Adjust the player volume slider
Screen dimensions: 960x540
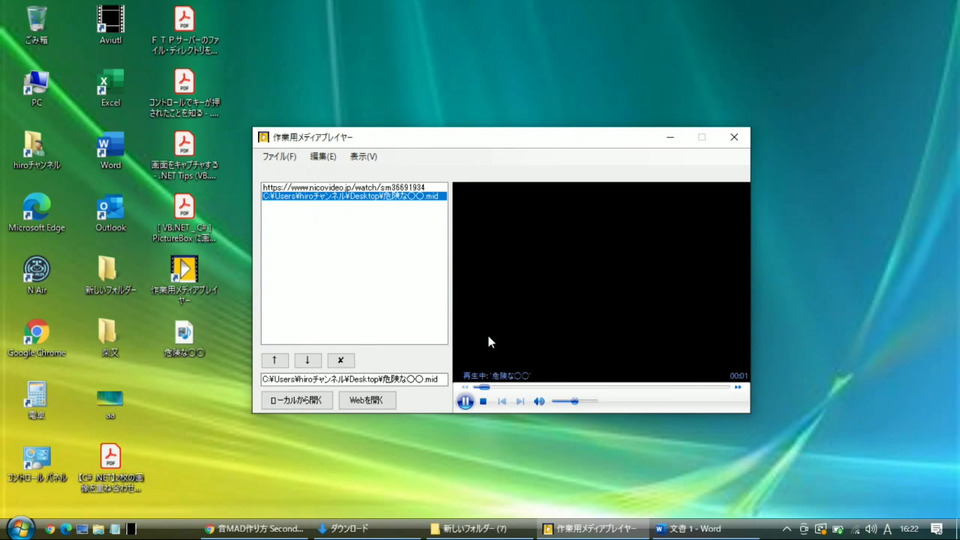574,401
